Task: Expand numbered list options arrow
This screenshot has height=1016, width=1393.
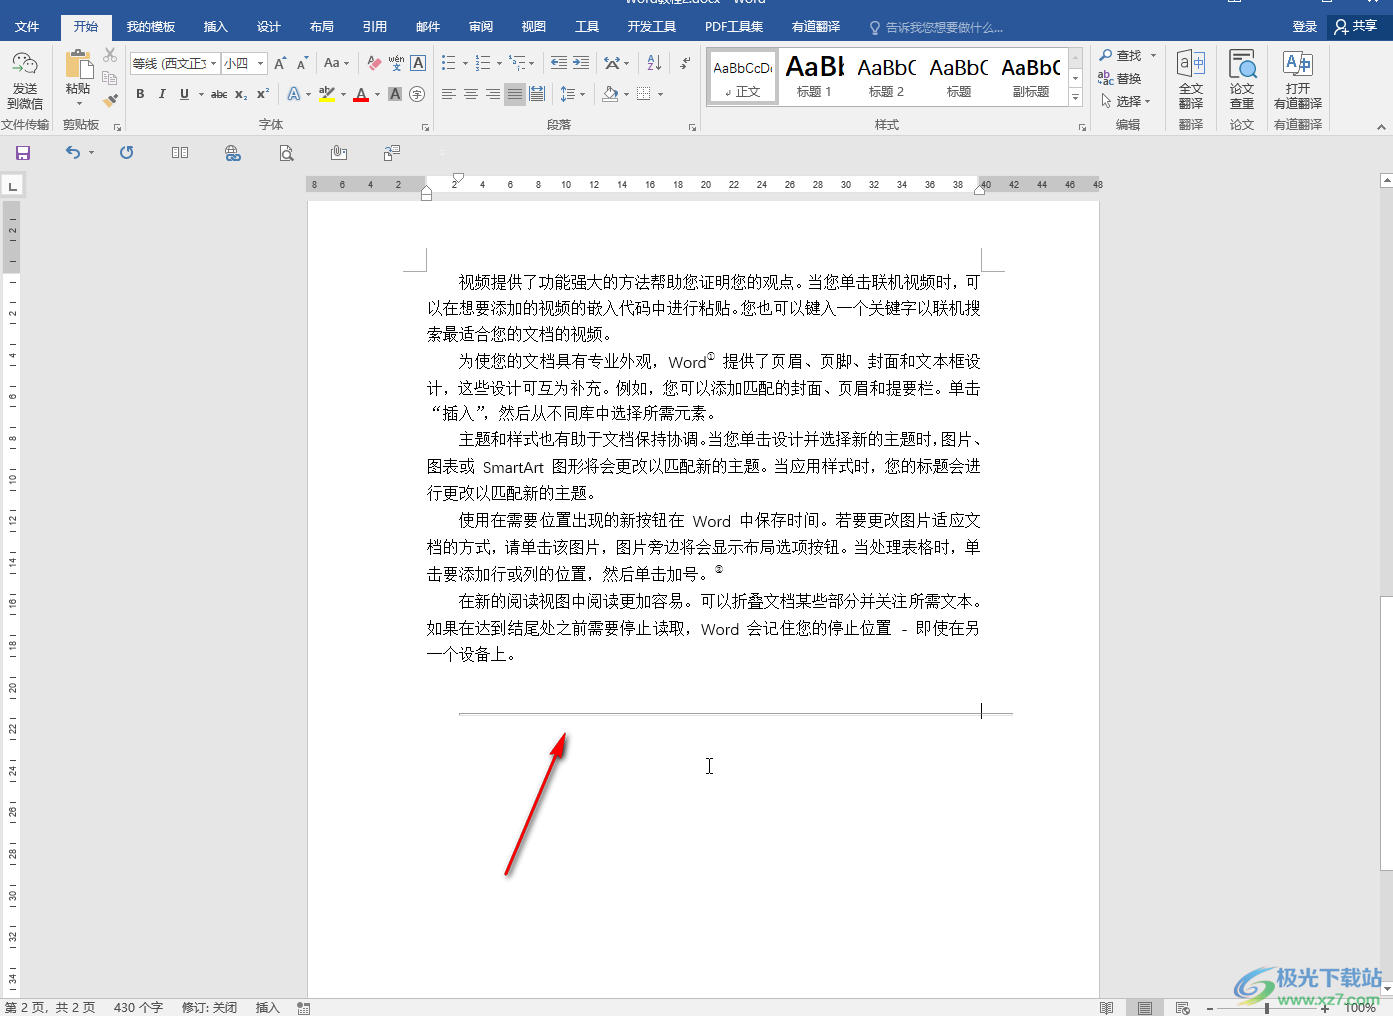Action: pos(499,63)
